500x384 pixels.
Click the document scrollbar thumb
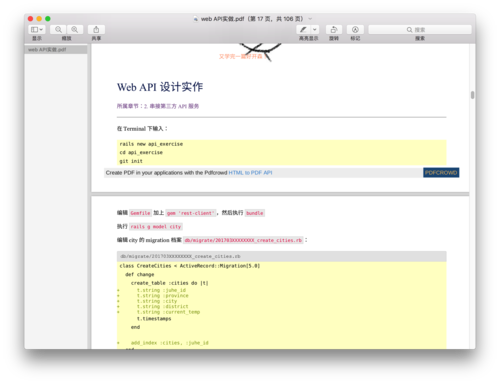(472, 95)
